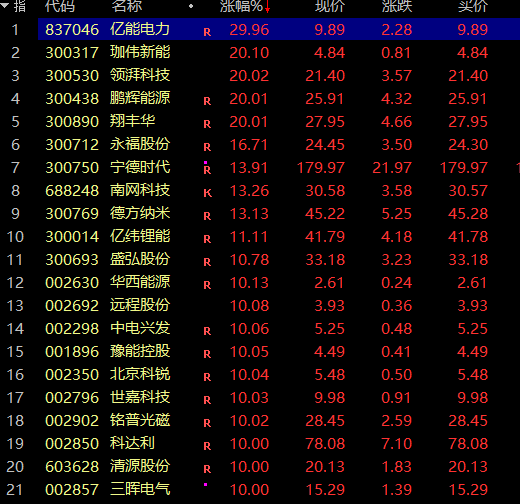Click the R marker beside 宁德时代
The image size is (520, 504).
tap(207, 170)
